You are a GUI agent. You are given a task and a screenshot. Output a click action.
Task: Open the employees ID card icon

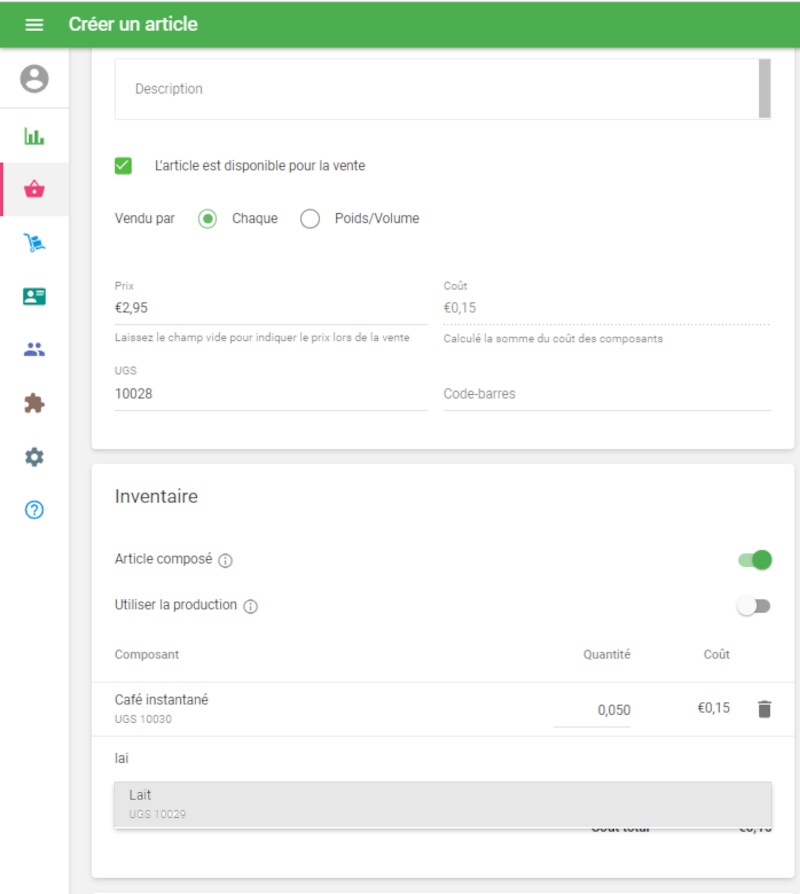34,296
